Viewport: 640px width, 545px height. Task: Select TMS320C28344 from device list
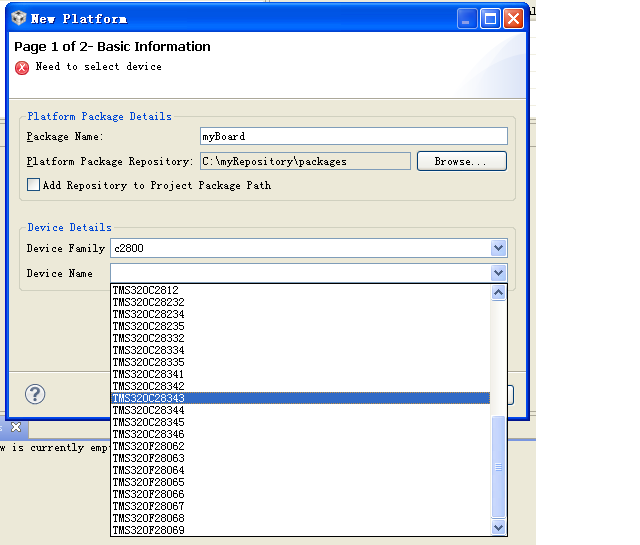(x=300, y=410)
